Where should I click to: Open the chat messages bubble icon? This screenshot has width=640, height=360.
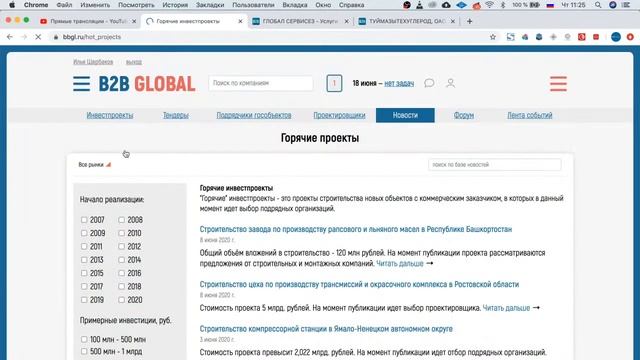click(x=429, y=83)
